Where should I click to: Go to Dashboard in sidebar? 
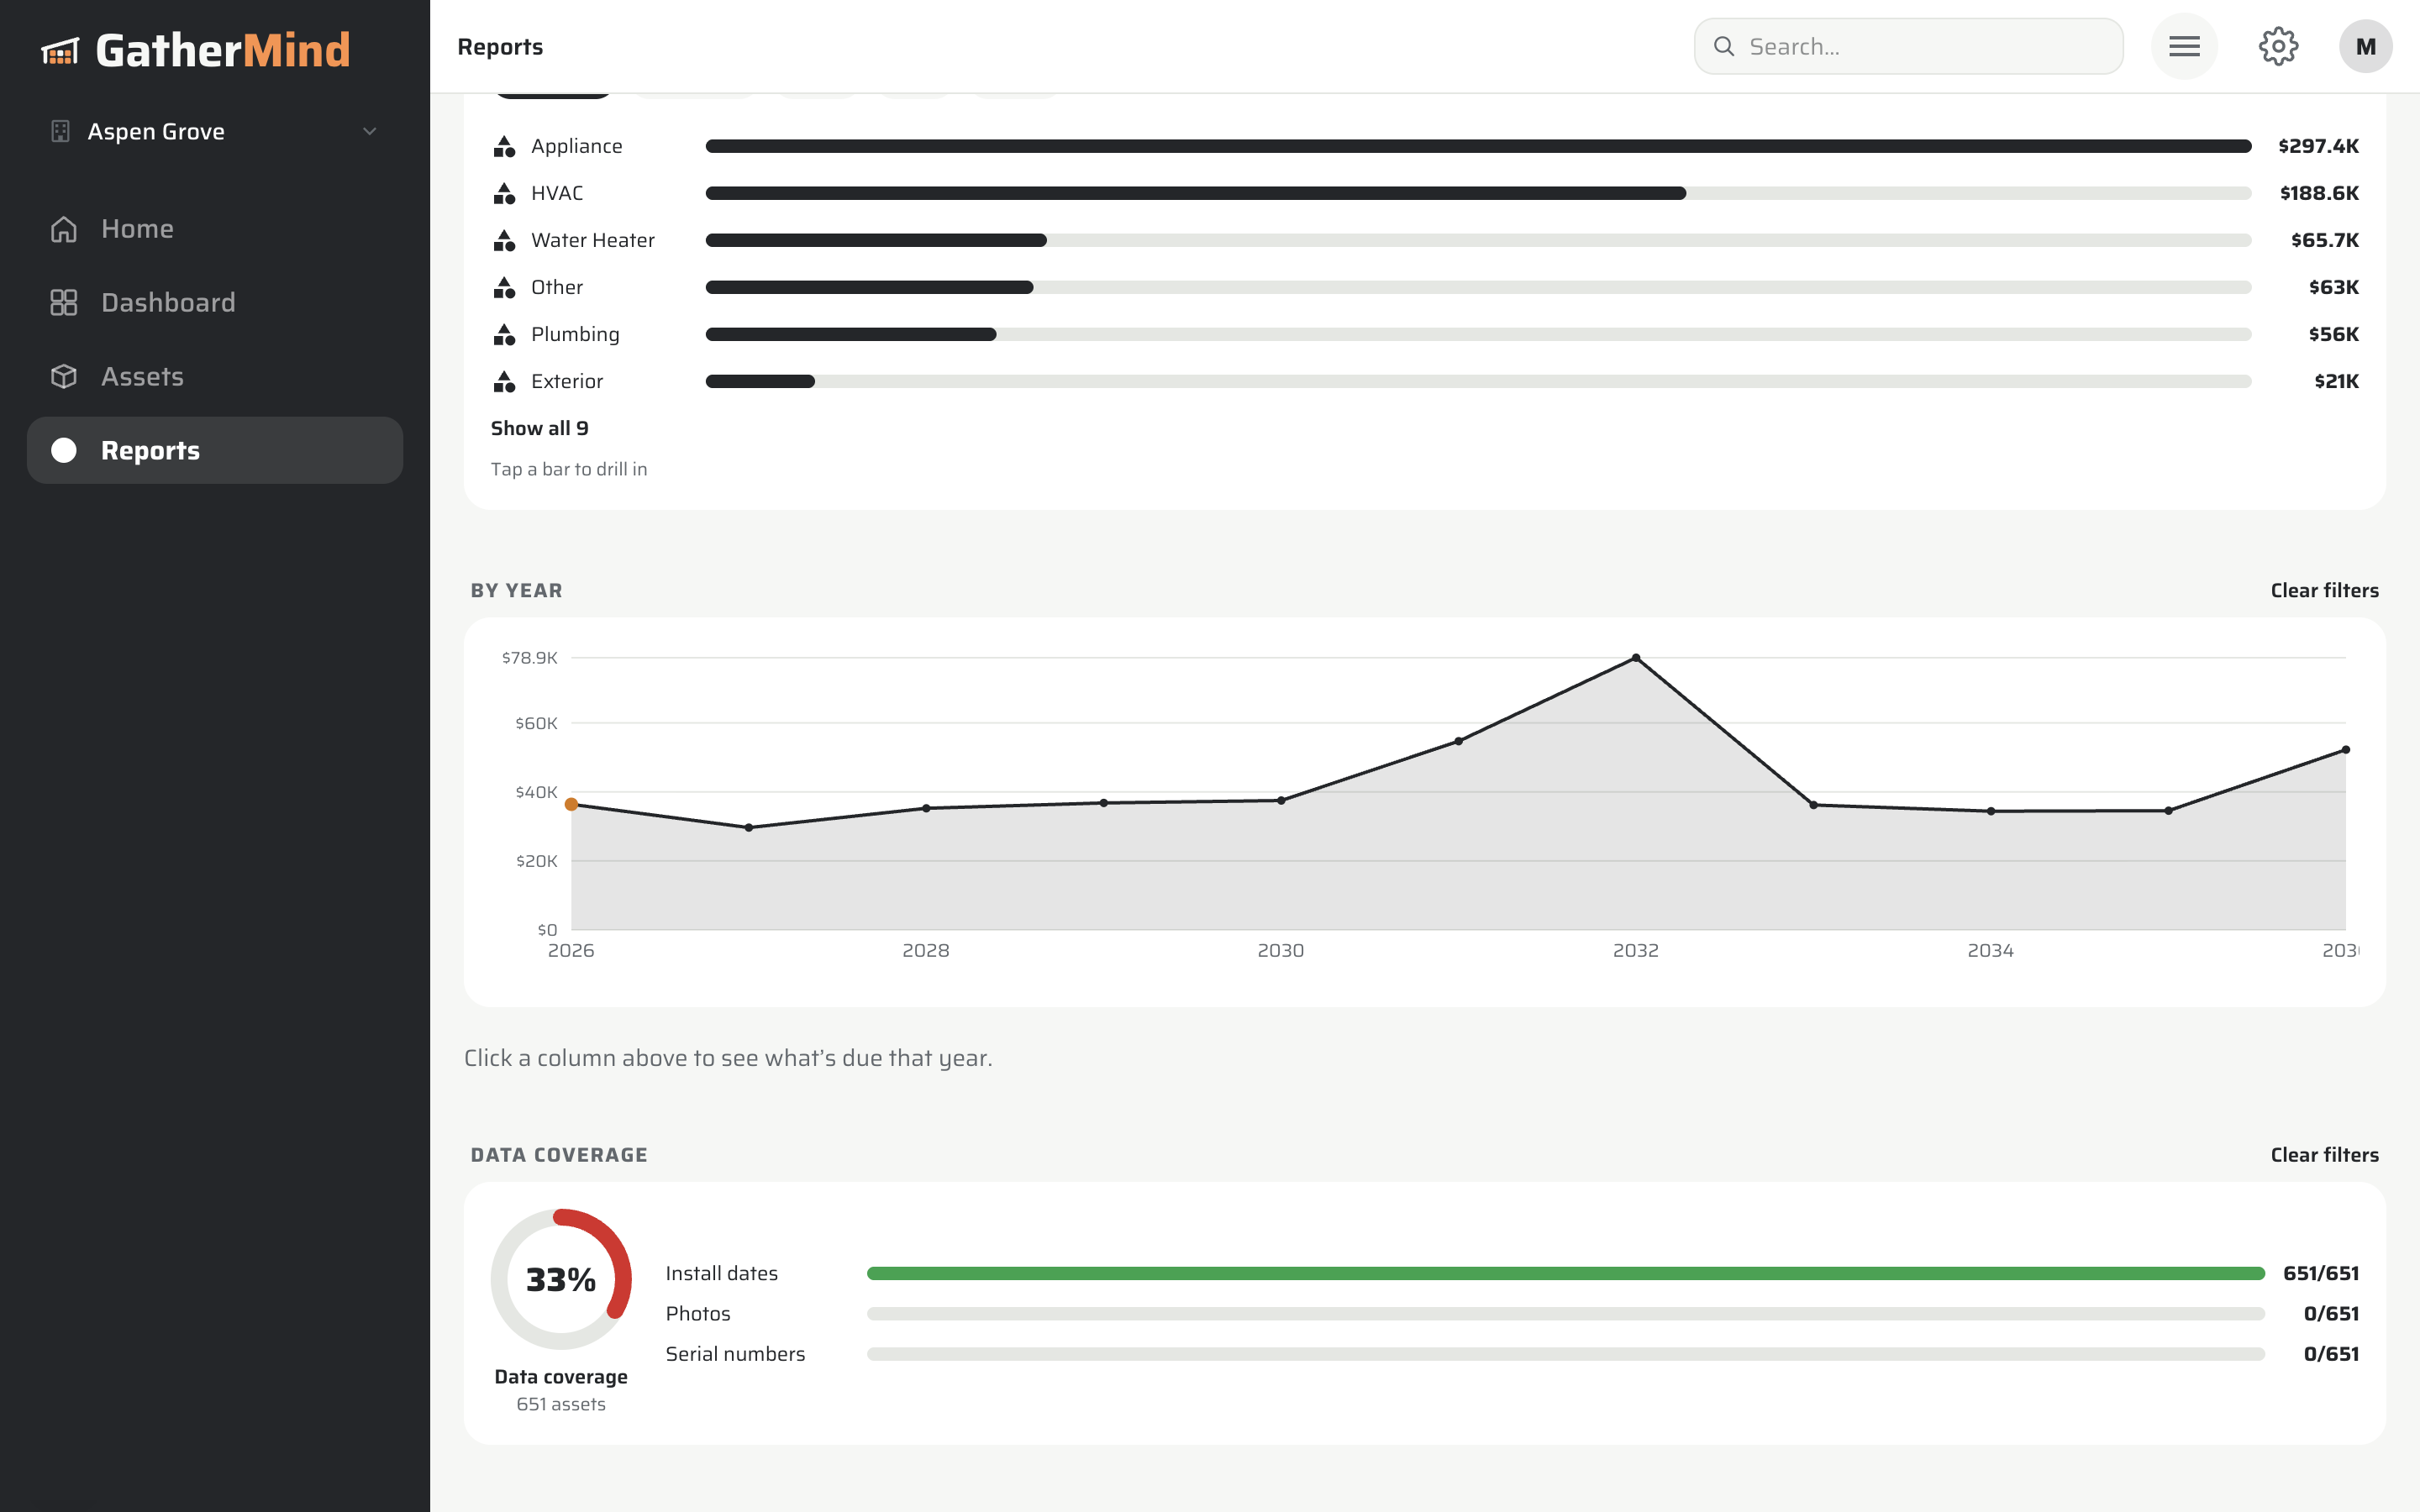[215, 303]
